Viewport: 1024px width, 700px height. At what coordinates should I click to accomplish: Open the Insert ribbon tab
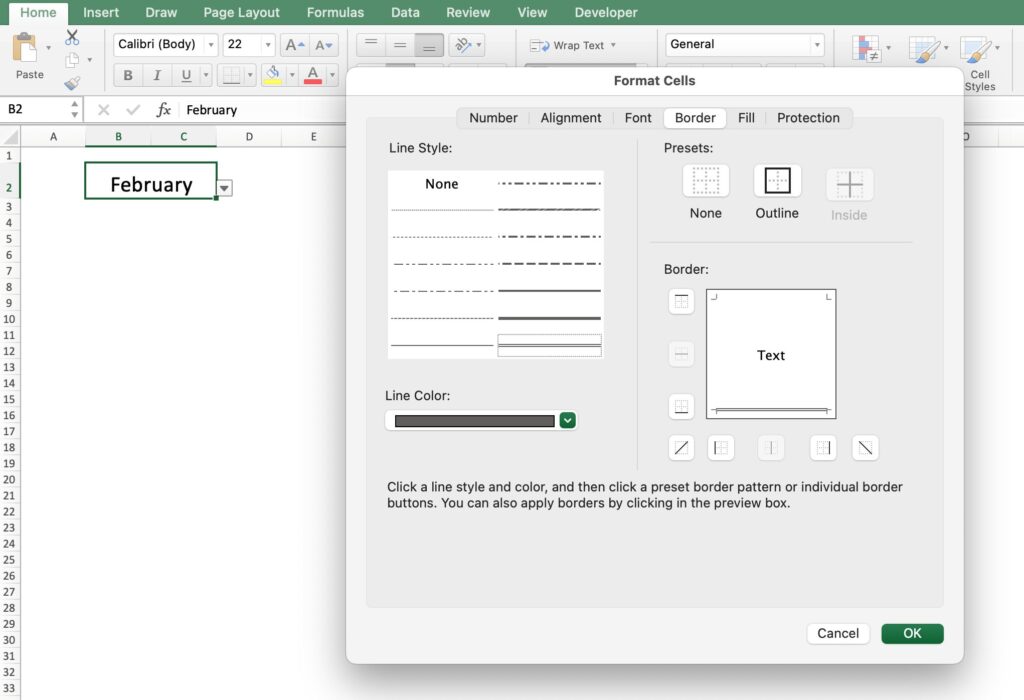click(x=101, y=12)
